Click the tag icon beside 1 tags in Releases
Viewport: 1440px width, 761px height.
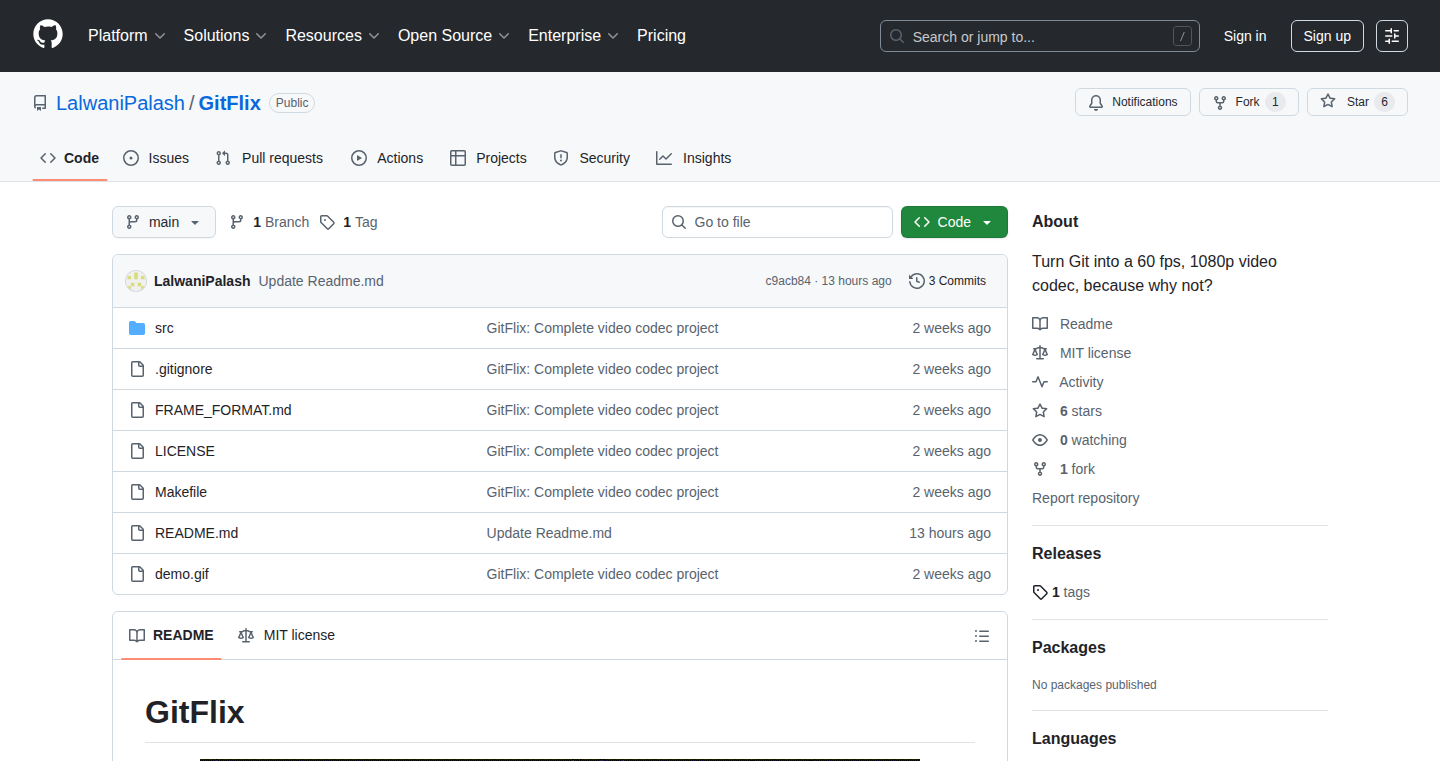click(1040, 592)
